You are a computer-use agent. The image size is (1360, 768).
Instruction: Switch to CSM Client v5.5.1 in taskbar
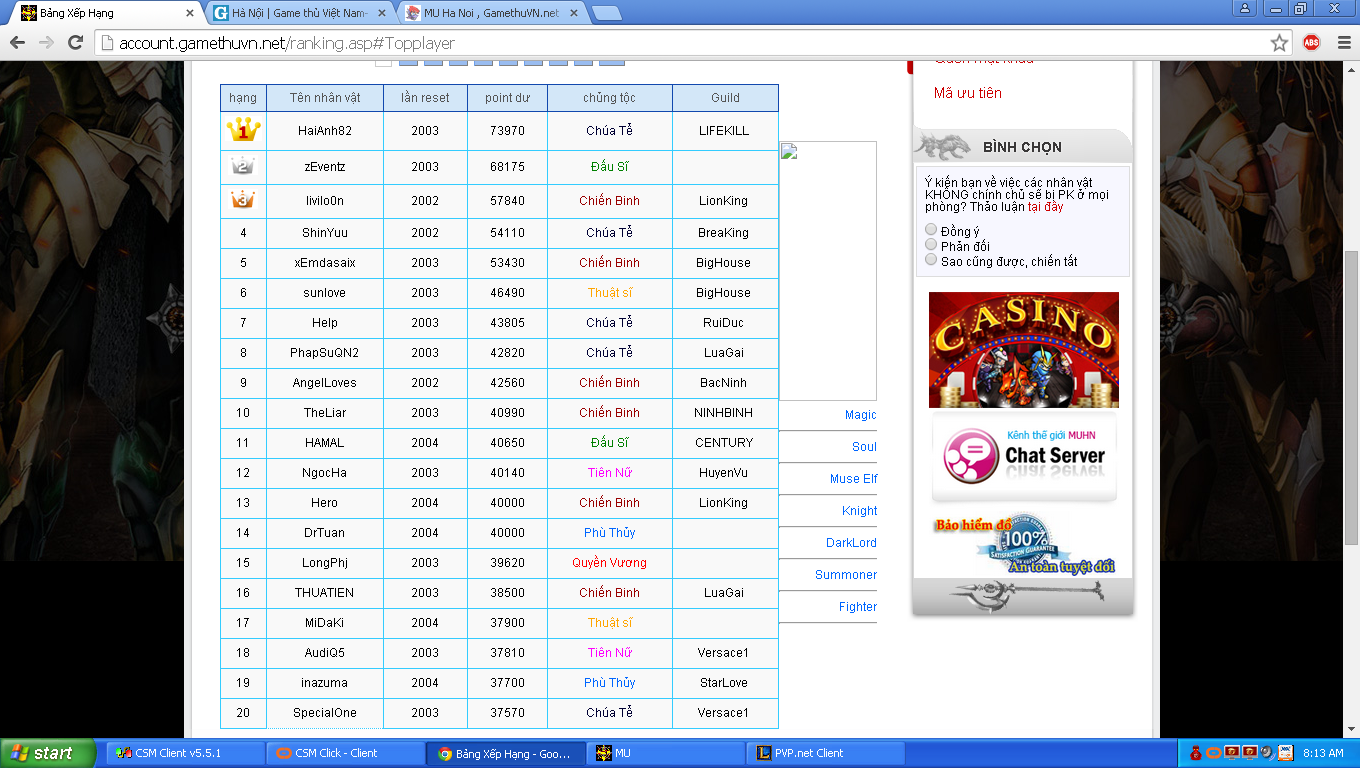(185, 753)
